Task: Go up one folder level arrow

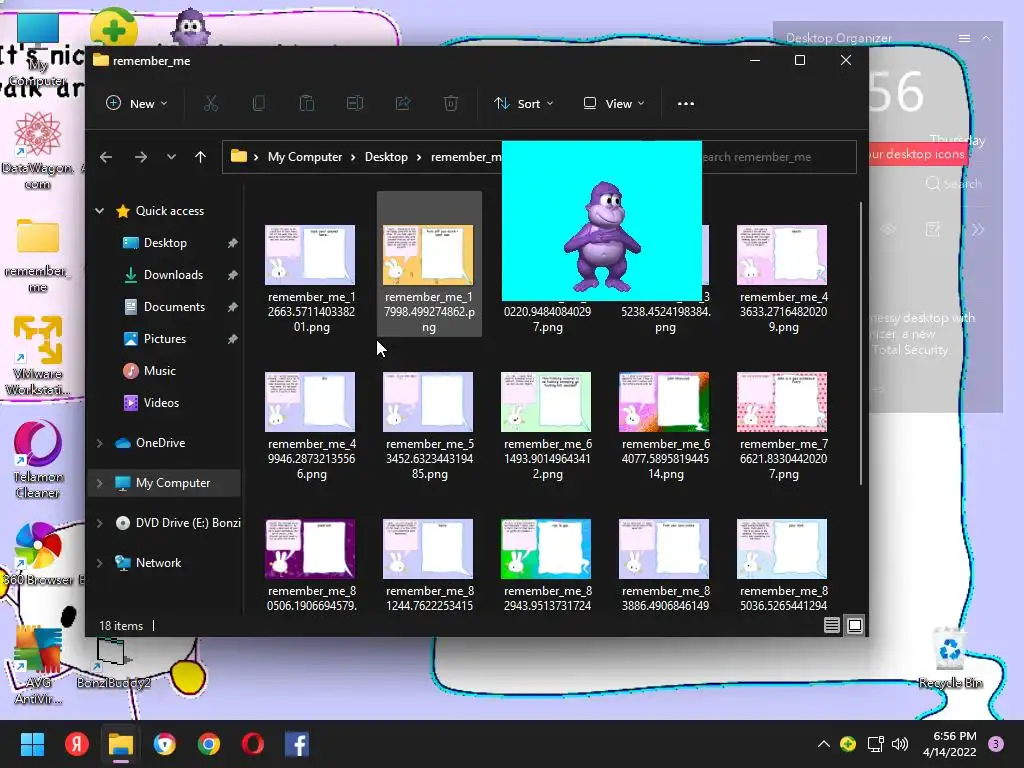Action: (x=200, y=157)
